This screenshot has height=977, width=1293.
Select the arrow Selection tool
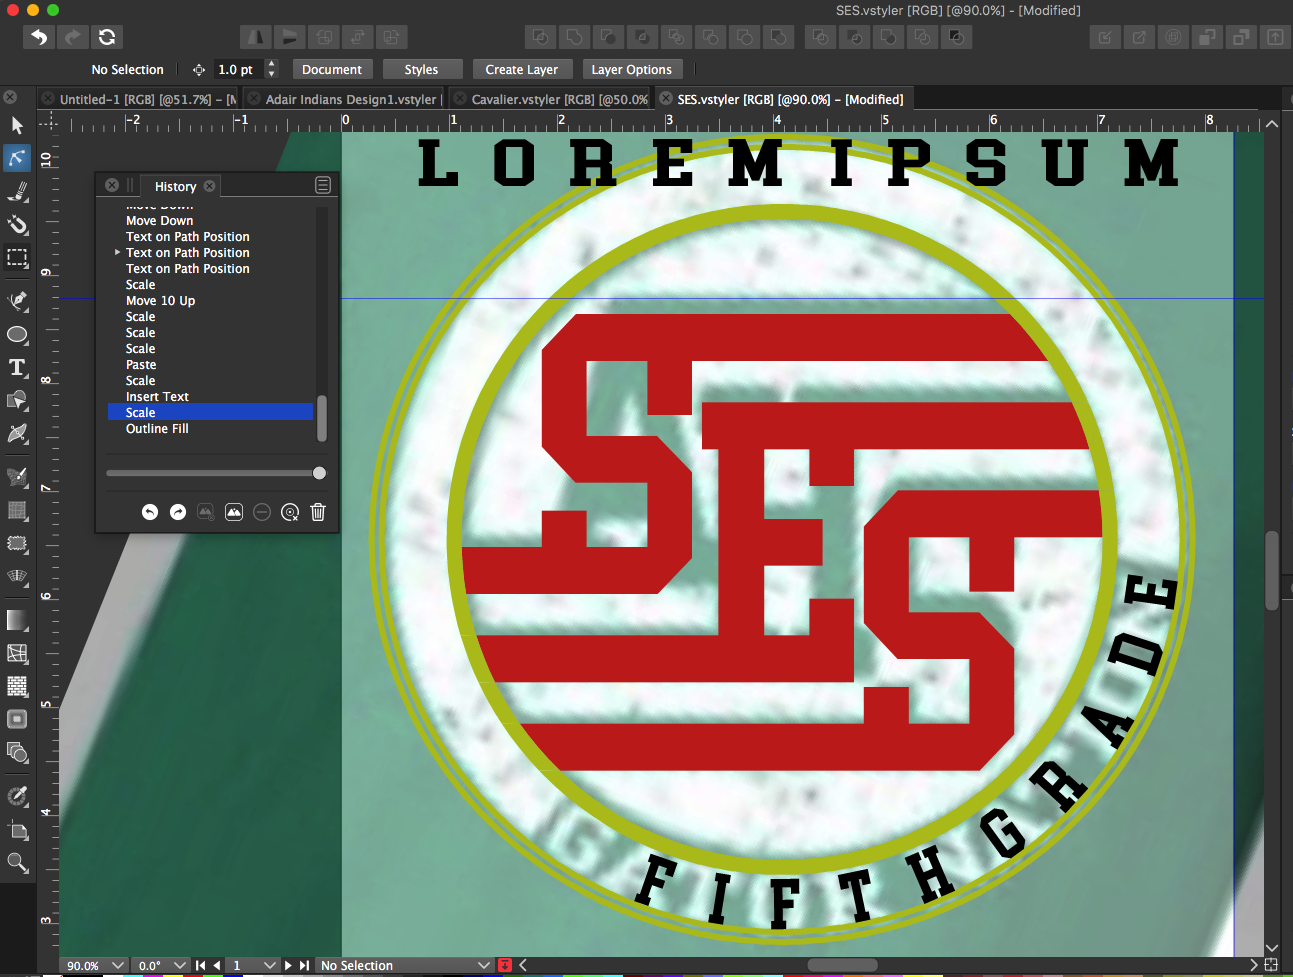pos(17,125)
